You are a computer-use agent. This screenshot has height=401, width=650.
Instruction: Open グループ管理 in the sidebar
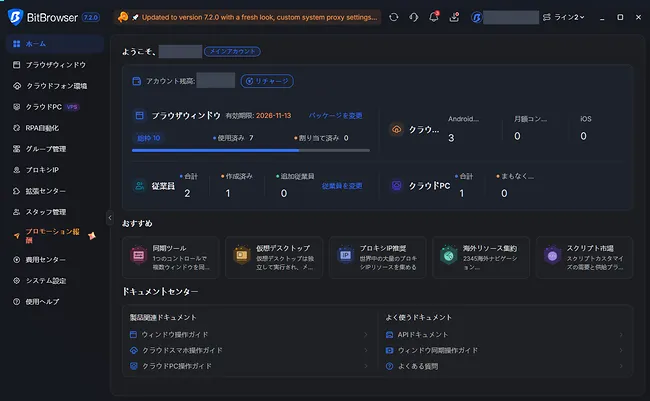click(x=55, y=148)
